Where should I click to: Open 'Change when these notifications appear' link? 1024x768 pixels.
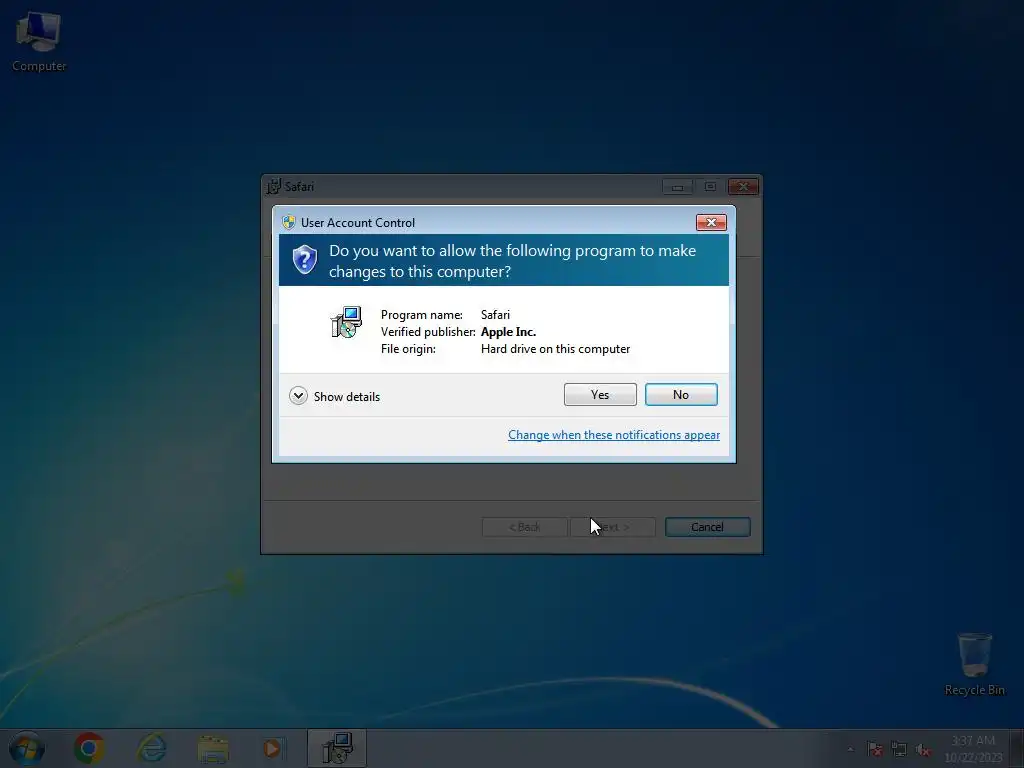pos(614,435)
